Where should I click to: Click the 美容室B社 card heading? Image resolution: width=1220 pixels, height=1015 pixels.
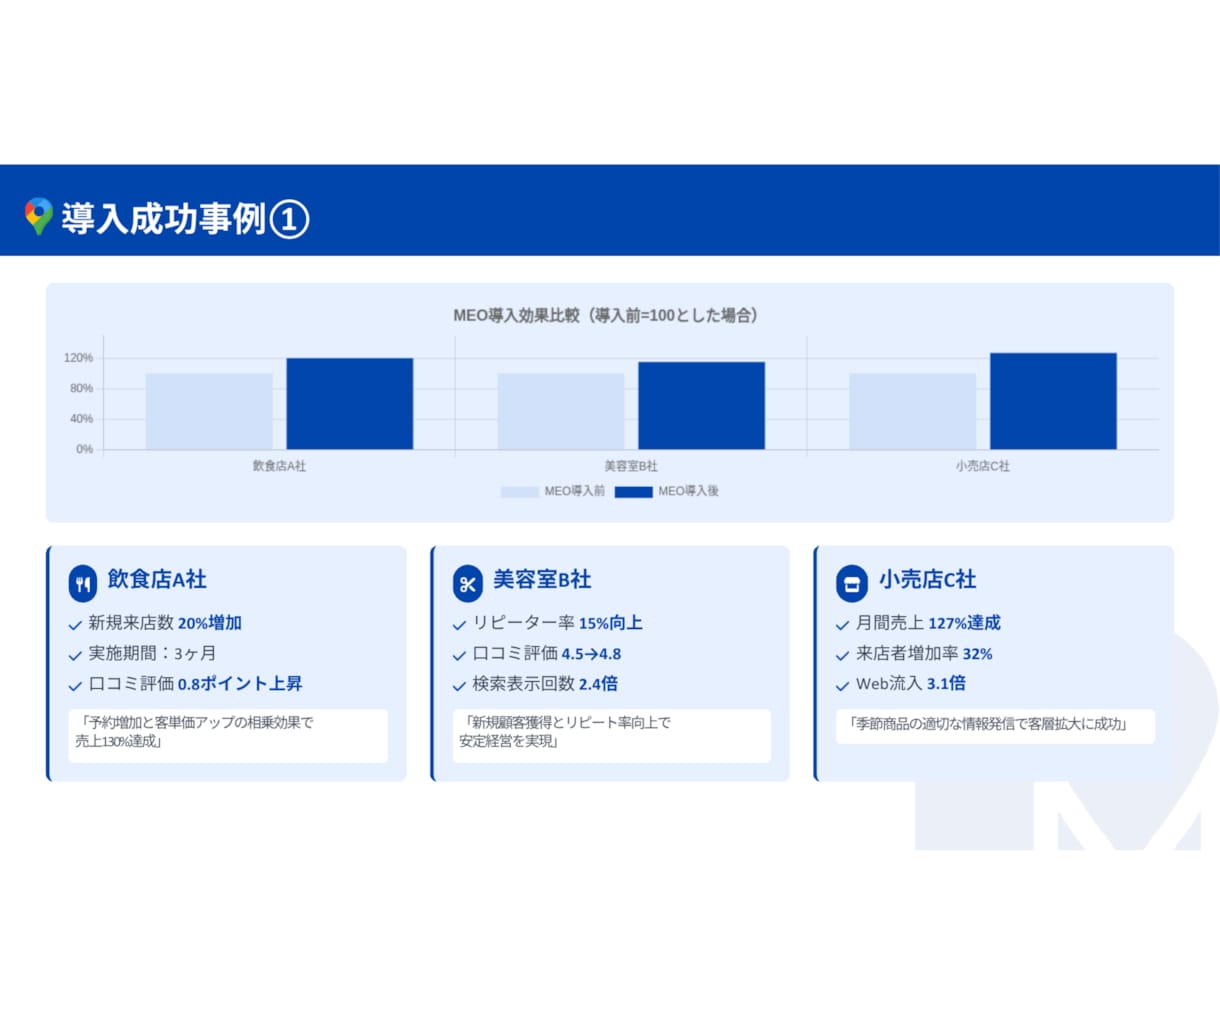pos(542,579)
